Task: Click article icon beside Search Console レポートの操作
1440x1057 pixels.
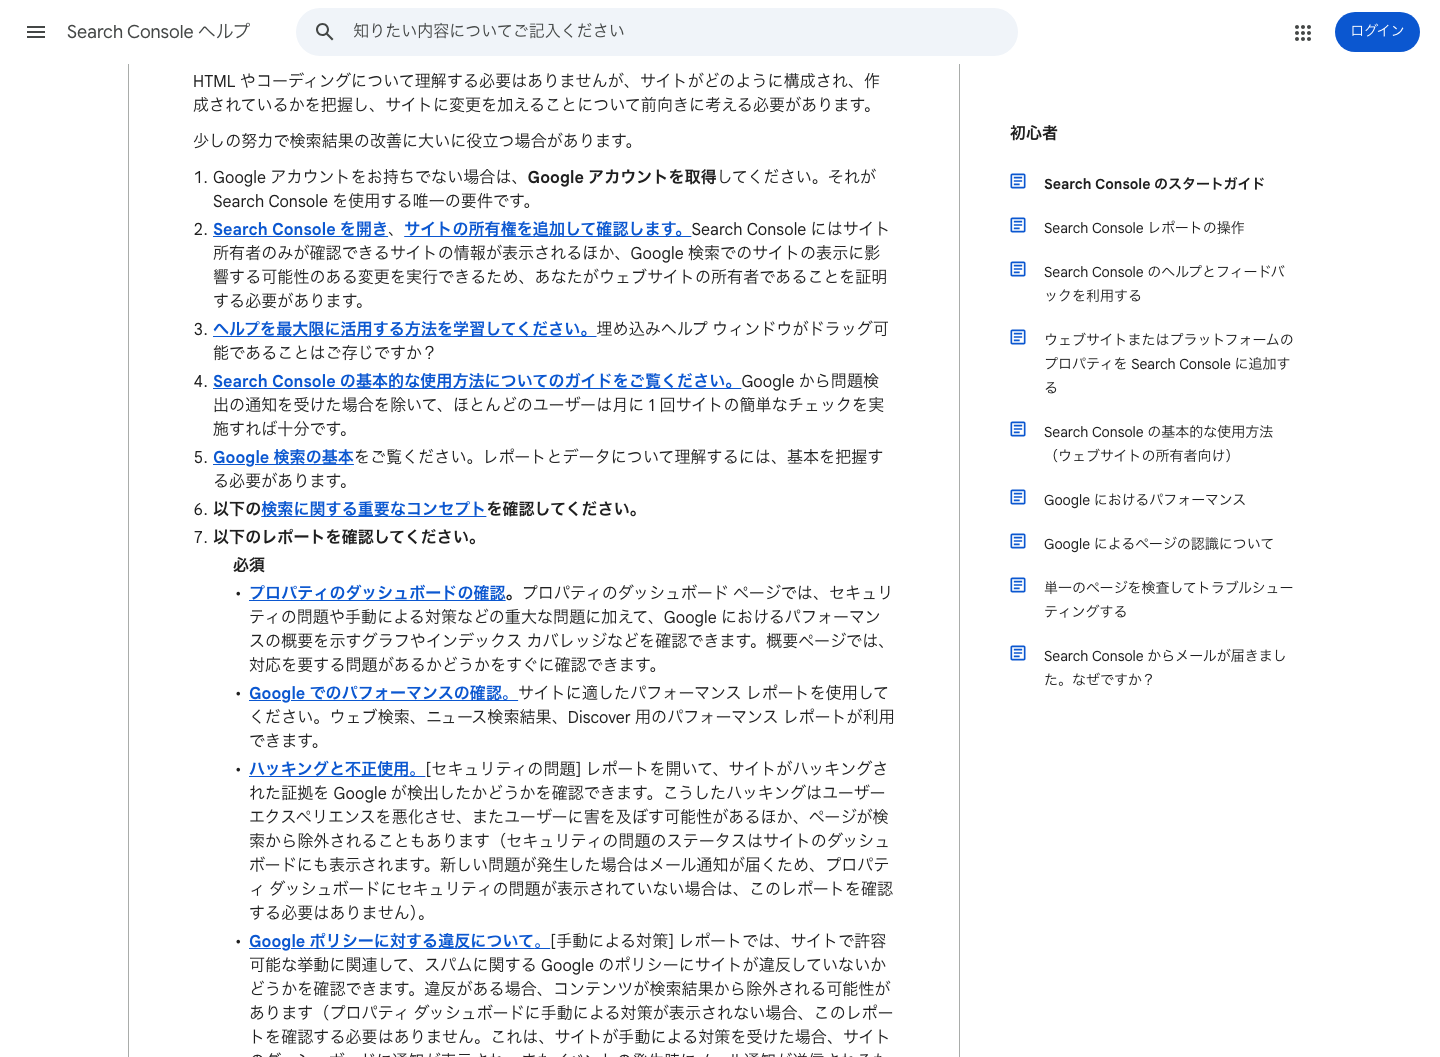Action: pyautogui.click(x=1018, y=225)
